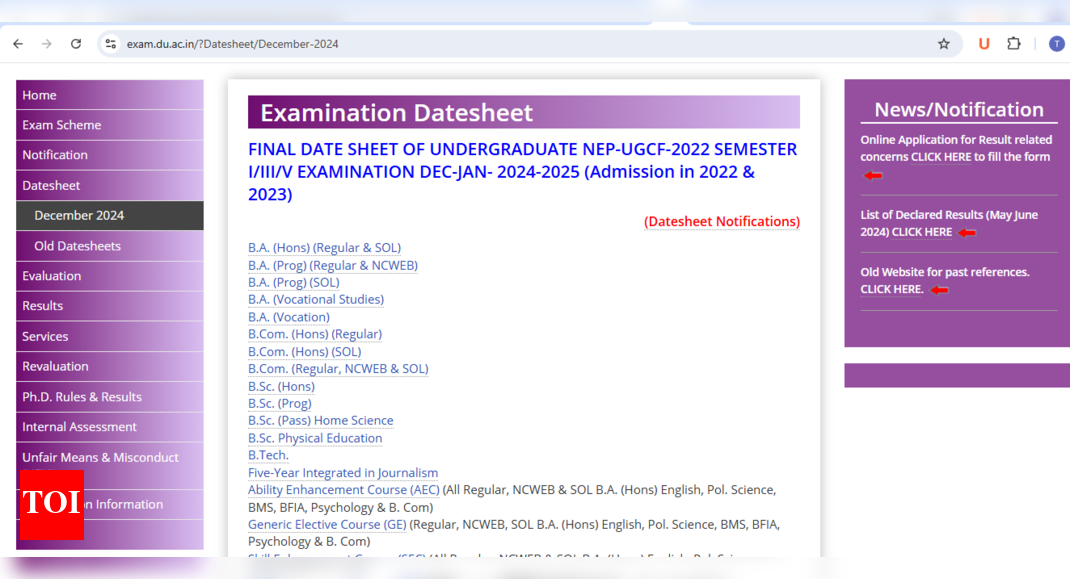This screenshot has height=579, width=1070.
Task: Go to Home in the sidebar
Action: [38, 94]
